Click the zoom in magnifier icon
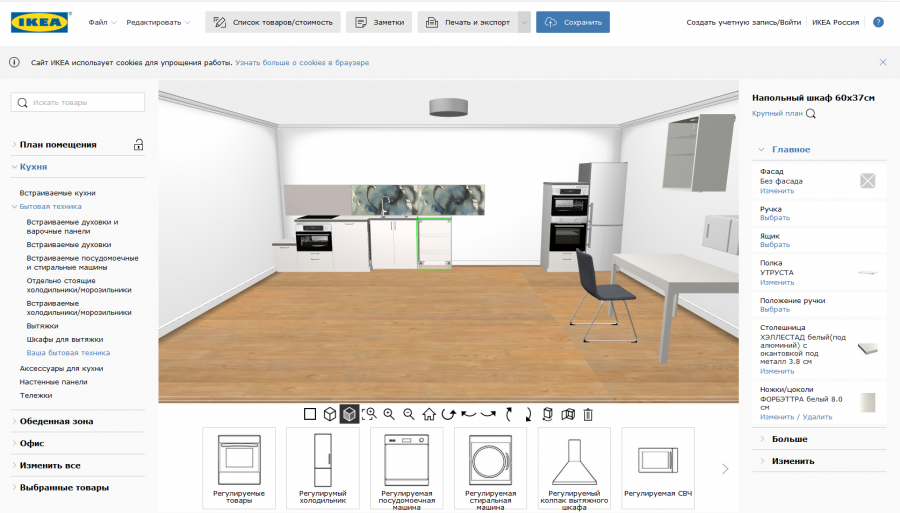Screen dimensions: 900x513 tap(389, 414)
